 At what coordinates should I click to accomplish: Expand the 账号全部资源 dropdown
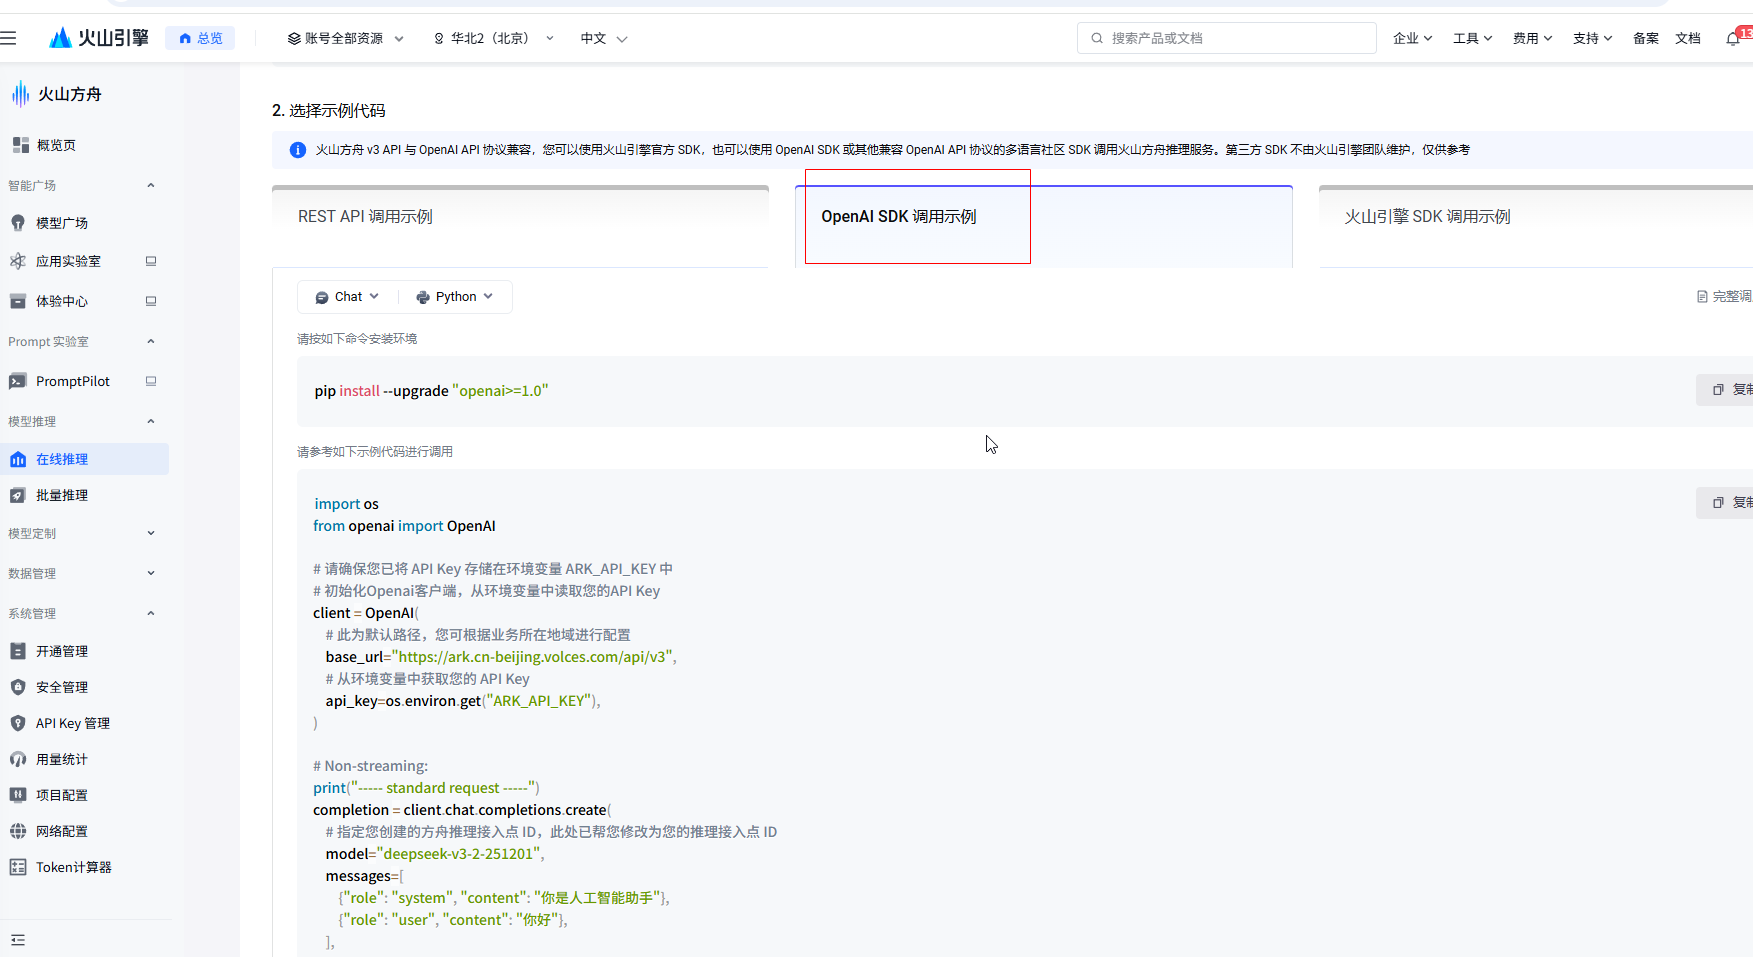coord(345,38)
